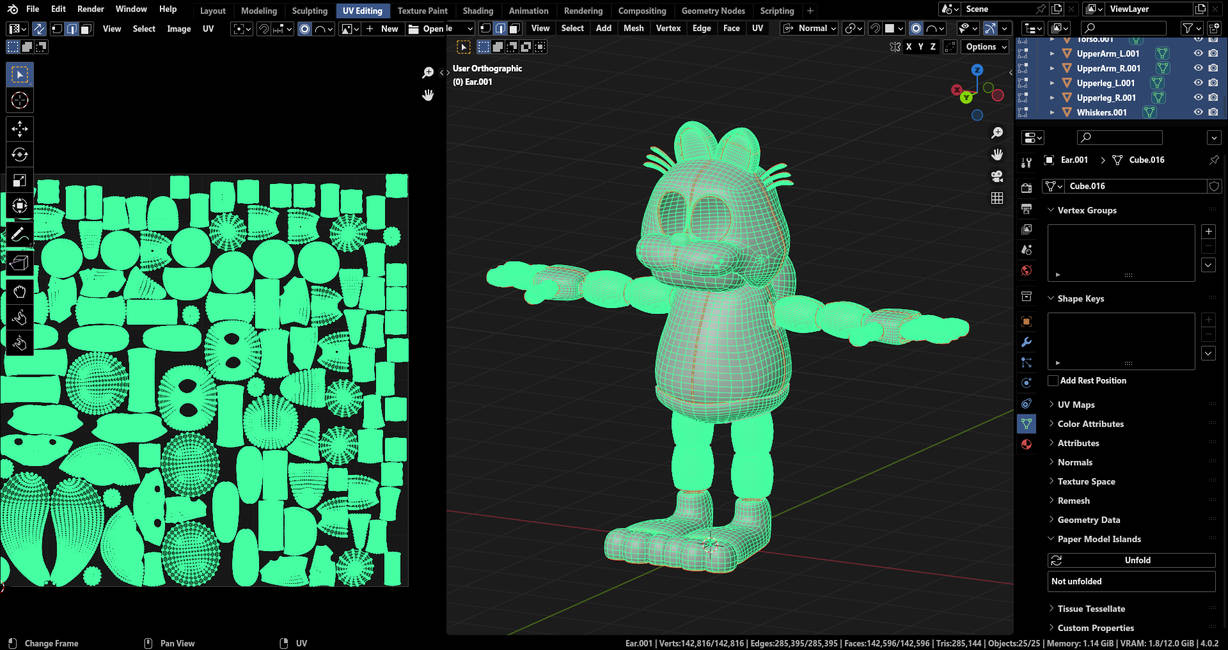Switch orthographic/perspective with the grid icon
This screenshot has width=1228, height=650.
click(x=997, y=198)
